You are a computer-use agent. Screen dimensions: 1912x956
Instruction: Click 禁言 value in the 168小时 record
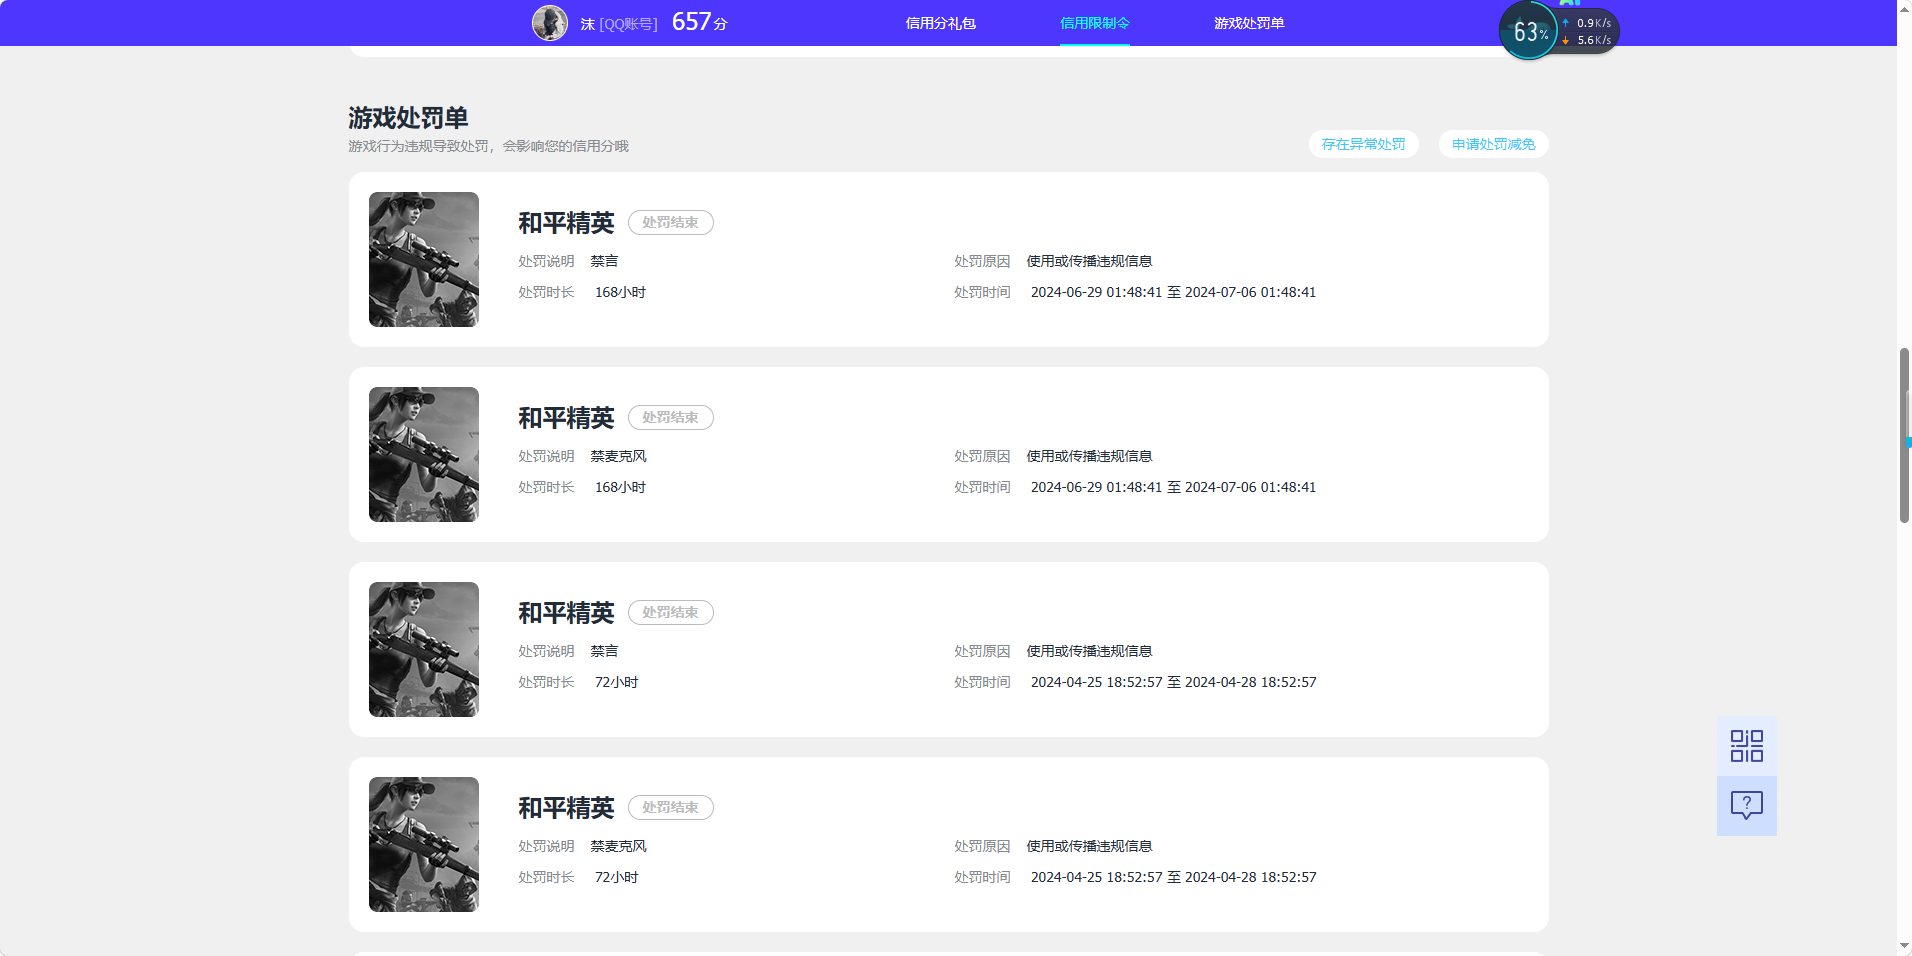pyautogui.click(x=604, y=261)
